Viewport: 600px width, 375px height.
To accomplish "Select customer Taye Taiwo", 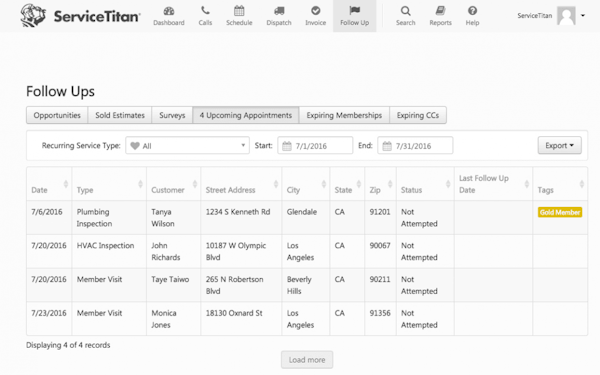I will tap(170, 279).
